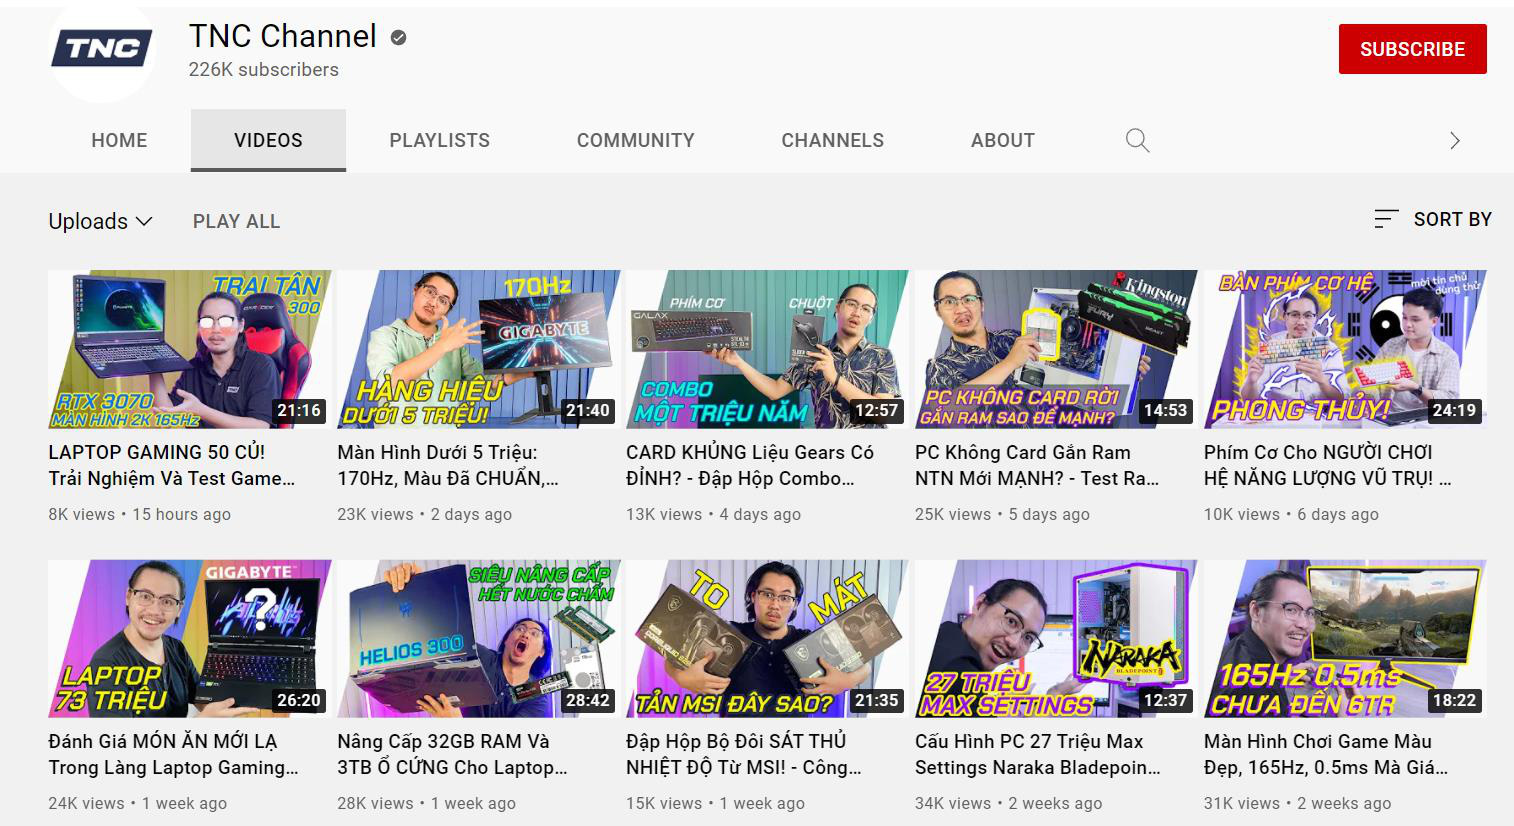Click the right chevron arrow in channel tabs

click(1455, 140)
